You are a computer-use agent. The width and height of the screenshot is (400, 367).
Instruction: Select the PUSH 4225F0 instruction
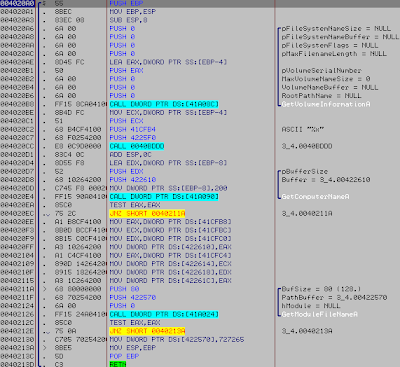(133, 138)
